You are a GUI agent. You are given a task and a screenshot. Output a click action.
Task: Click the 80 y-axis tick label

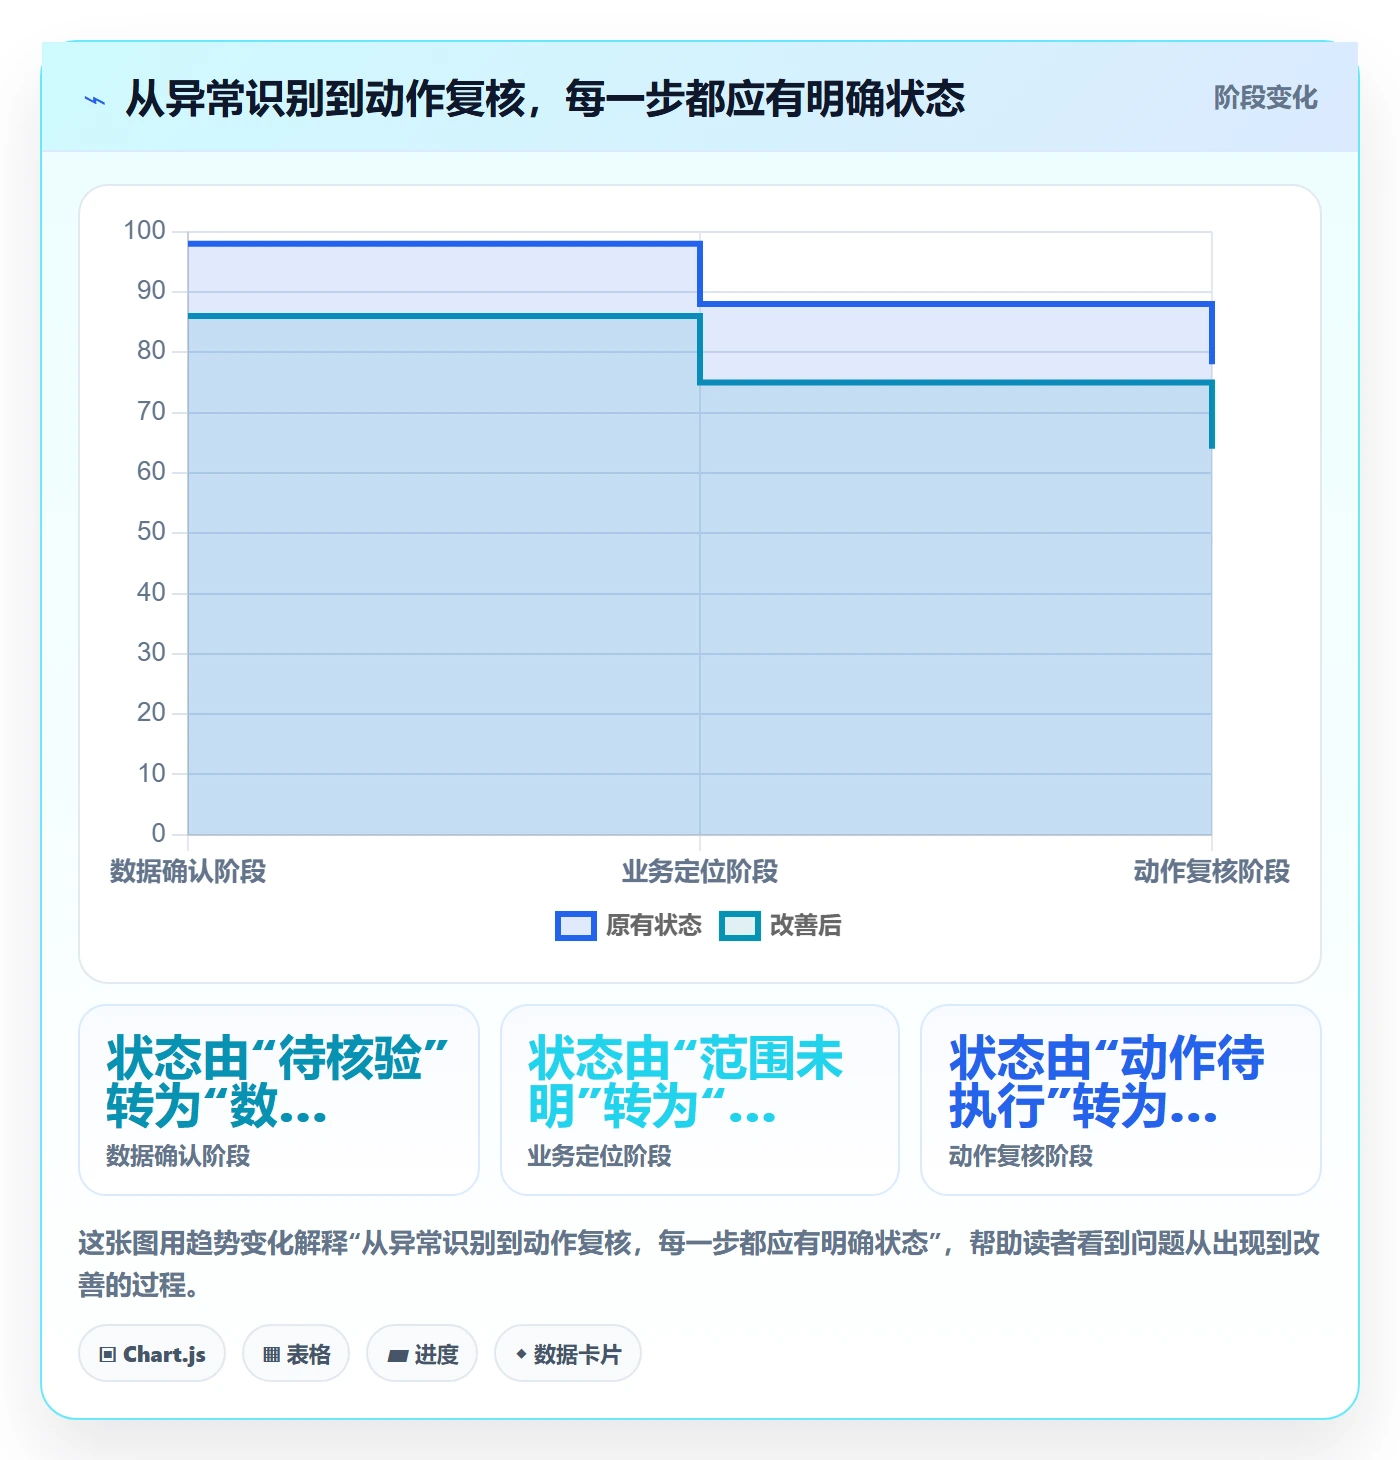151,351
